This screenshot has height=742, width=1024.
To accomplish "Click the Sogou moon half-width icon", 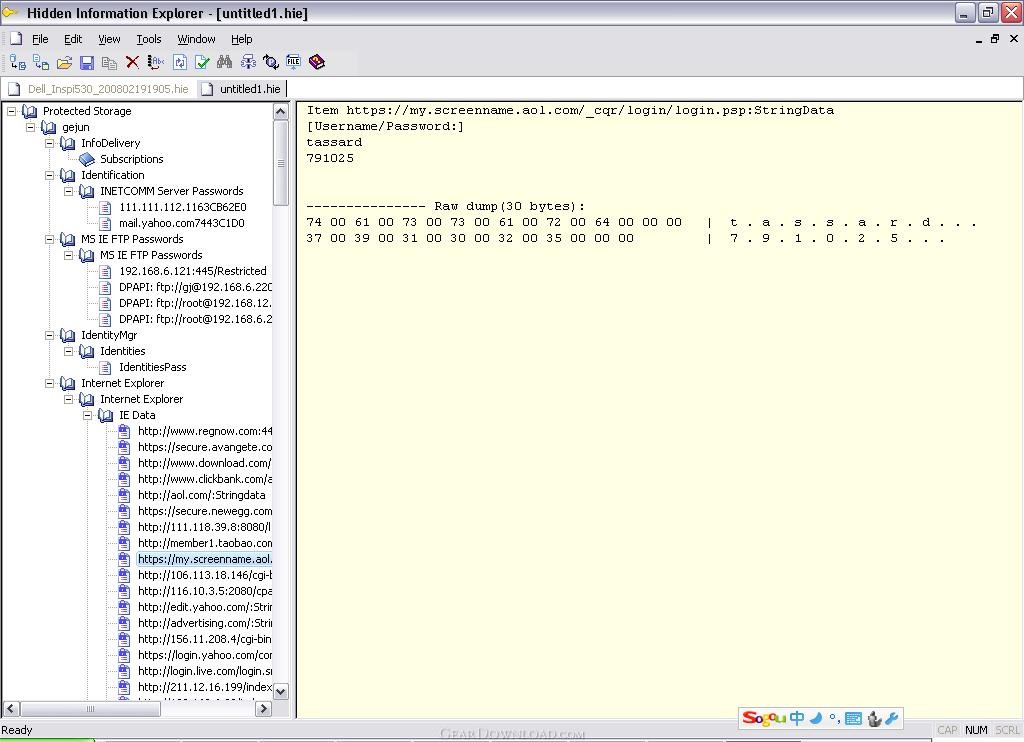I will 816,718.
